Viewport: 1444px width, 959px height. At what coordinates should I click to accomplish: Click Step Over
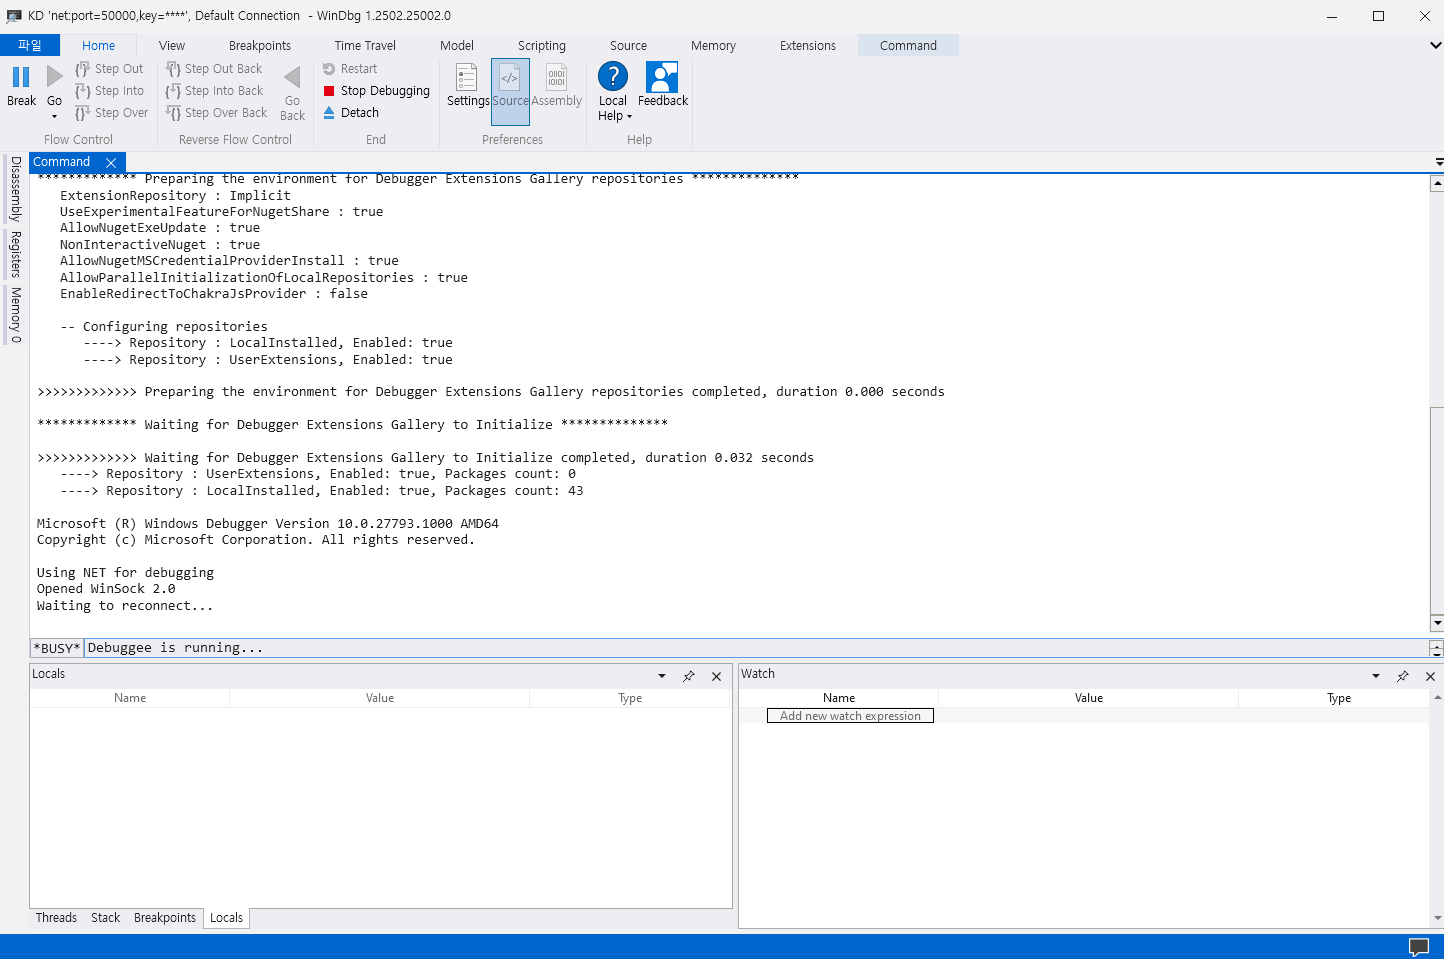click(x=112, y=113)
